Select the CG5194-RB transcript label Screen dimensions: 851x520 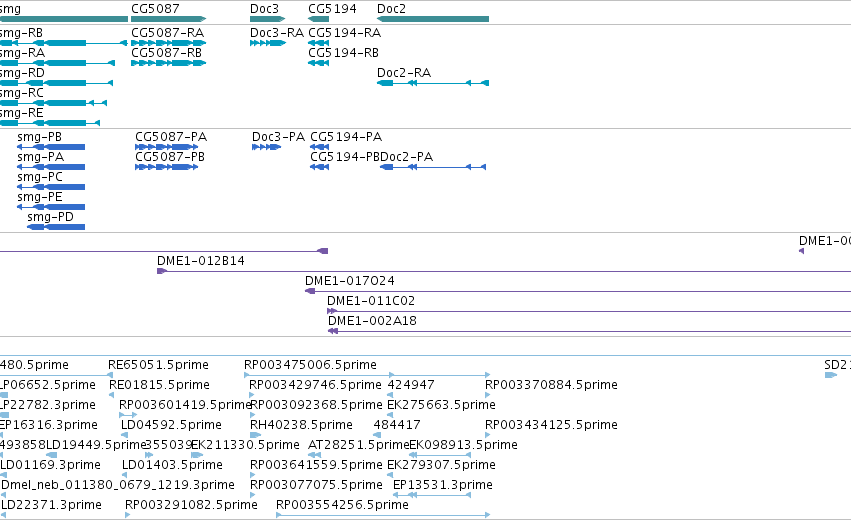tap(344, 53)
